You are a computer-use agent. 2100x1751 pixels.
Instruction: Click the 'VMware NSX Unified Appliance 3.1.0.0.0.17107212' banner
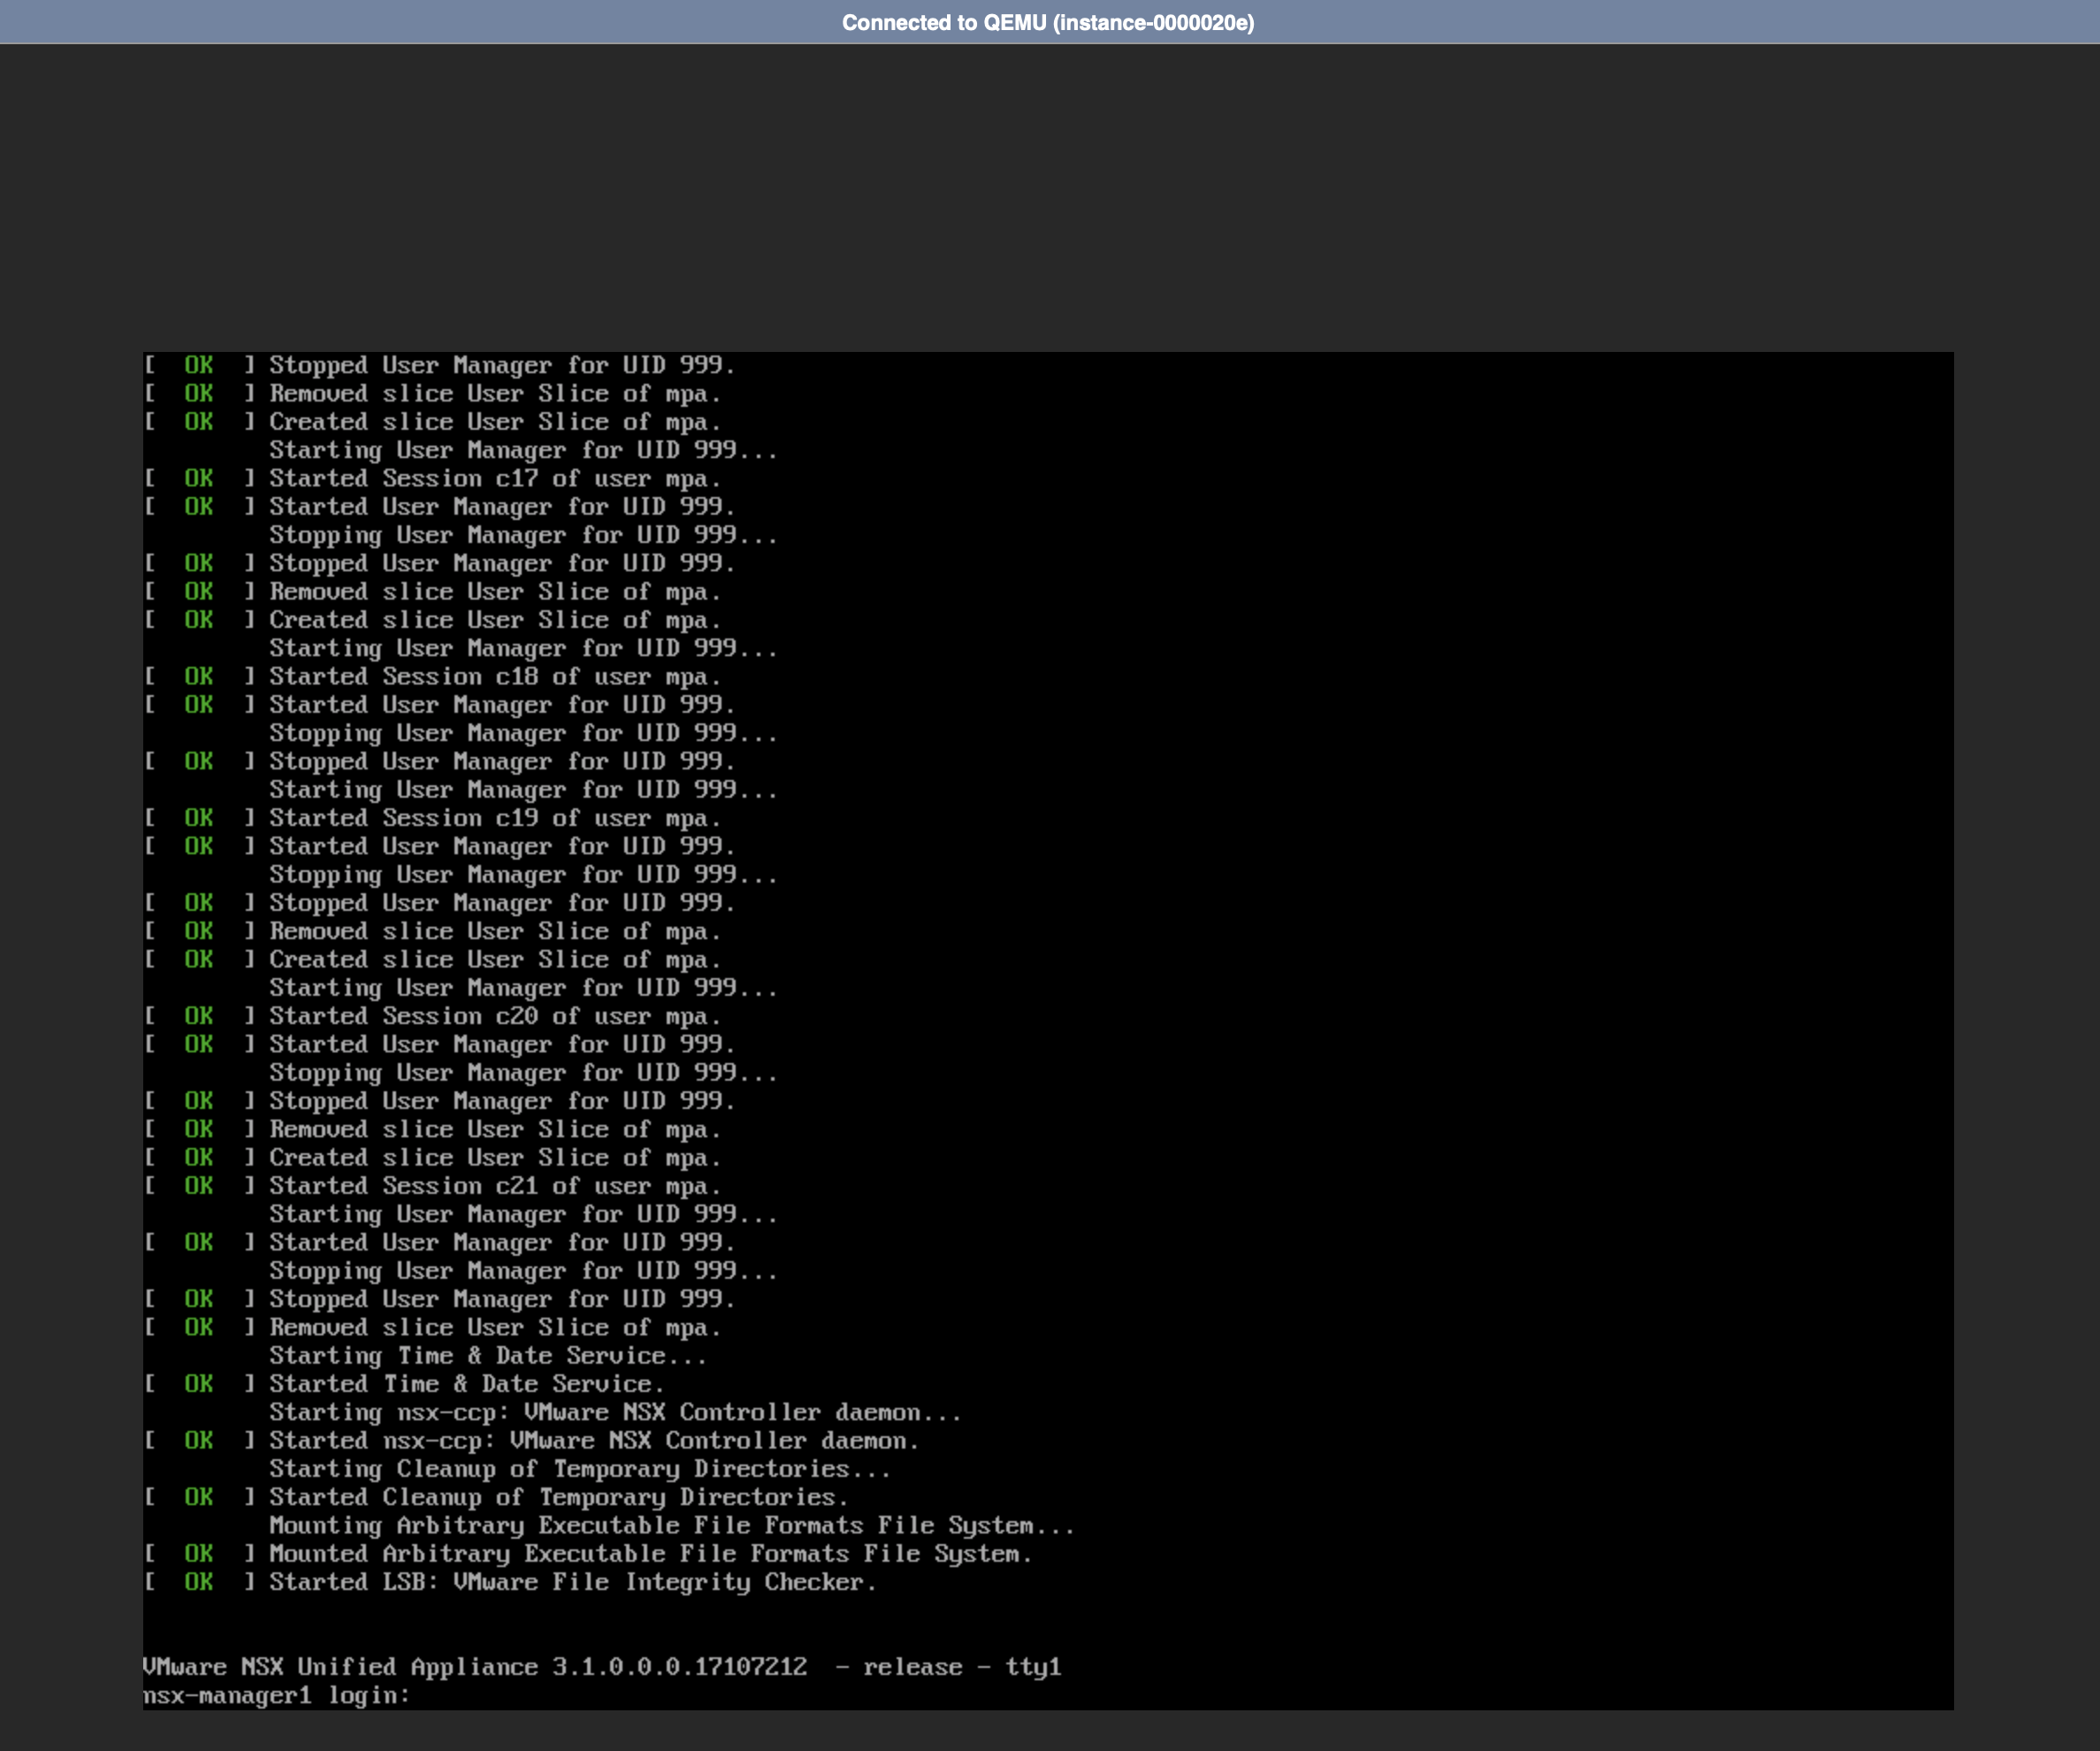(x=475, y=1667)
